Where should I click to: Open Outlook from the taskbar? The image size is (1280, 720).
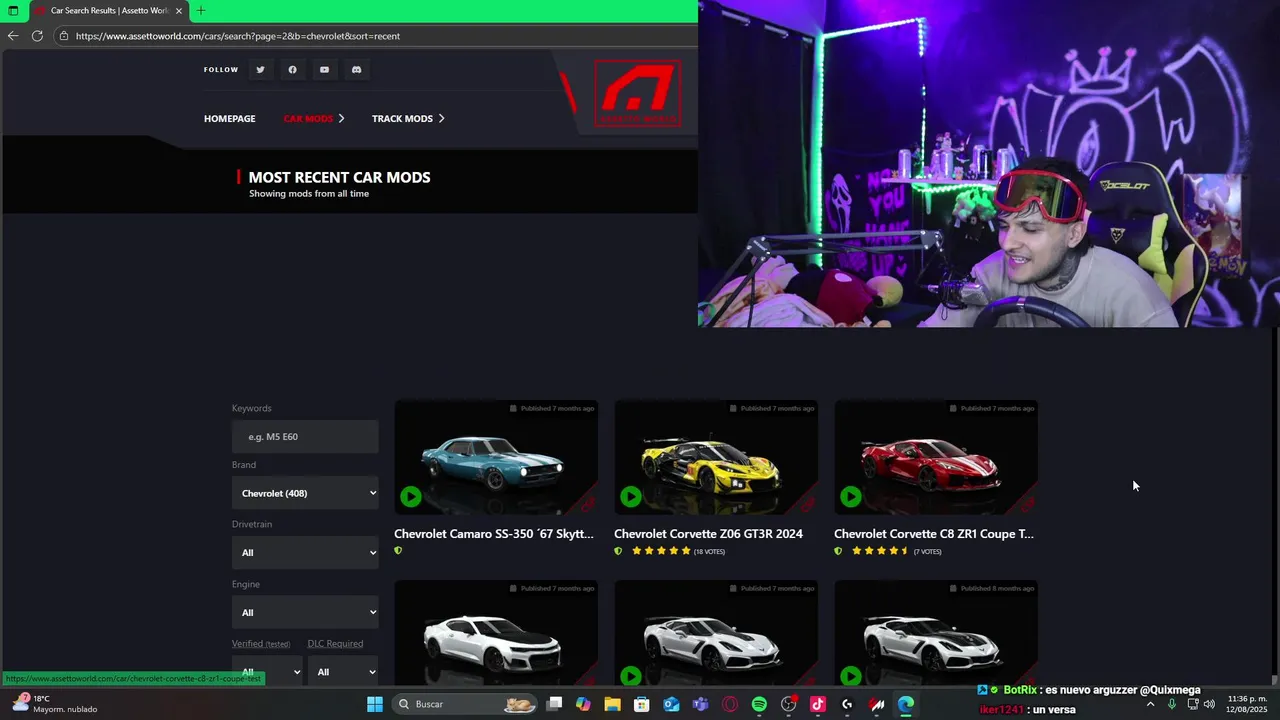click(x=671, y=704)
